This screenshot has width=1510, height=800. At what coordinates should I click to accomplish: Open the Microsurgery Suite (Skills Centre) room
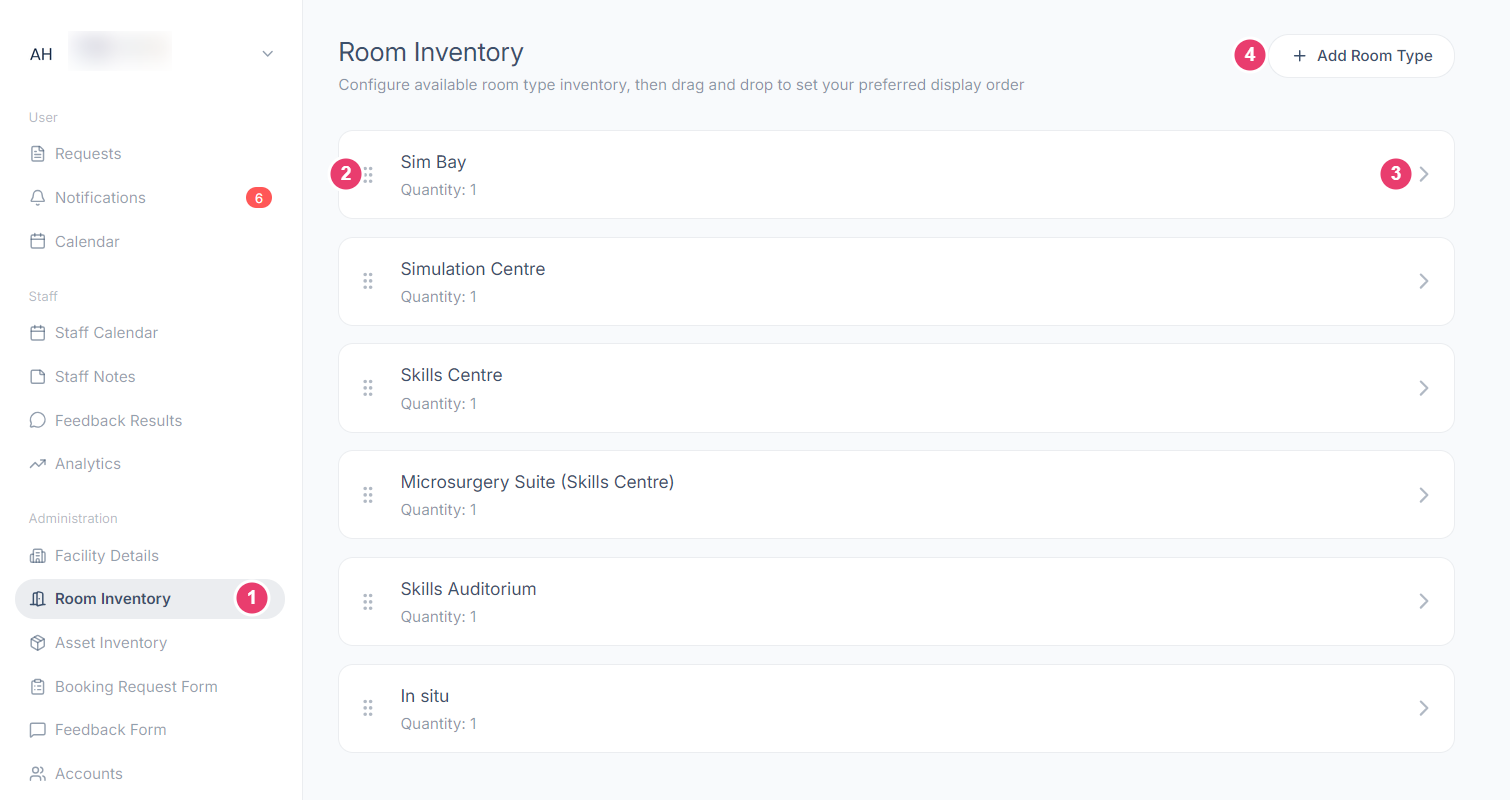pyautogui.click(x=896, y=495)
